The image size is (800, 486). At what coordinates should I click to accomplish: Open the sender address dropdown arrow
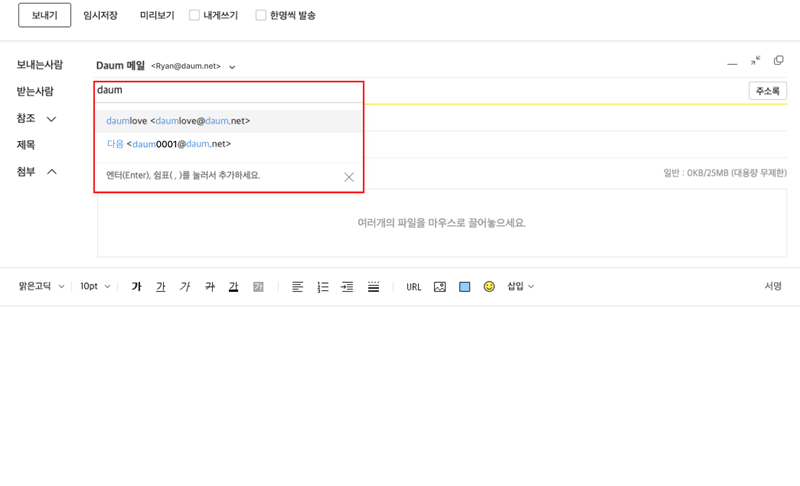tap(232, 67)
